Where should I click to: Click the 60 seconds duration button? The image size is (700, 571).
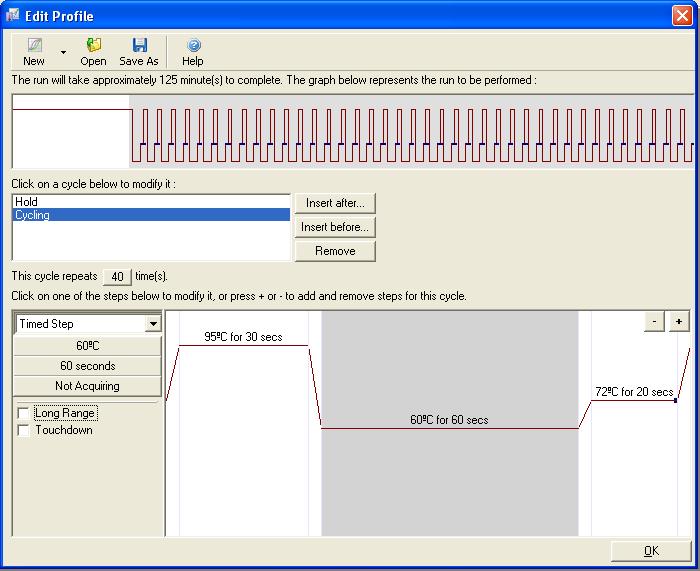[x=88, y=366]
